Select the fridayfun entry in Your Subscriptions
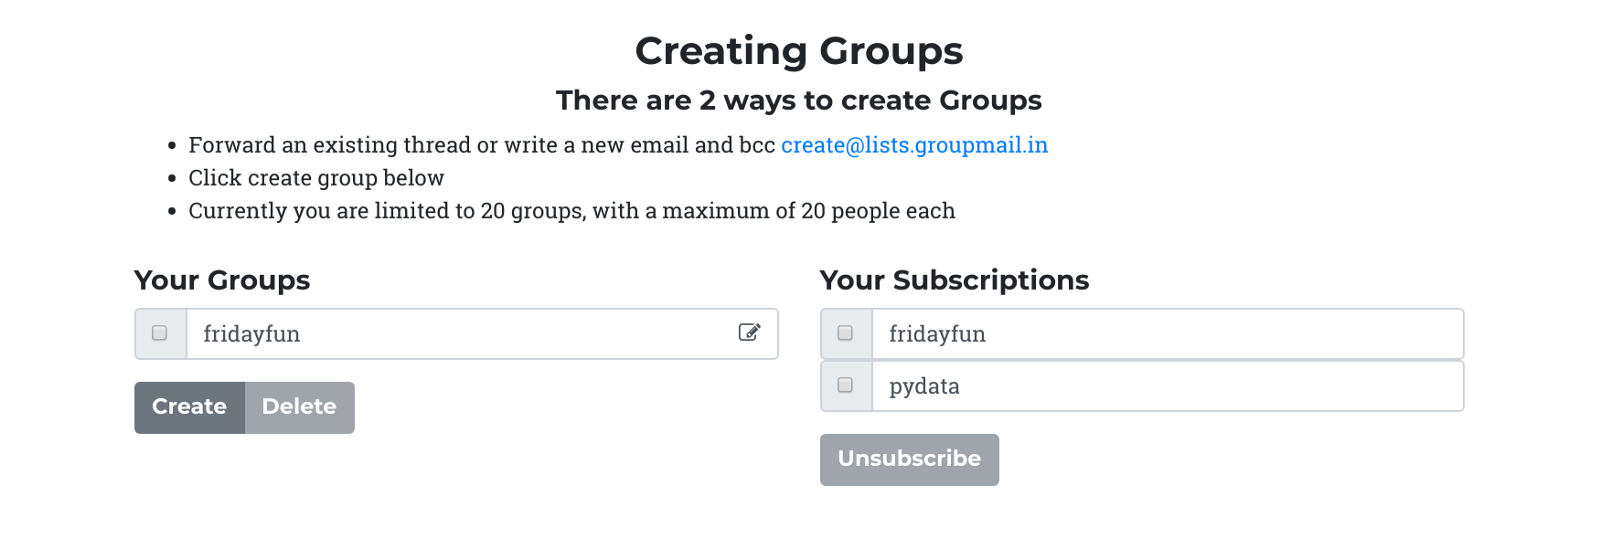This screenshot has height=537, width=1600. pos(1166,334)
